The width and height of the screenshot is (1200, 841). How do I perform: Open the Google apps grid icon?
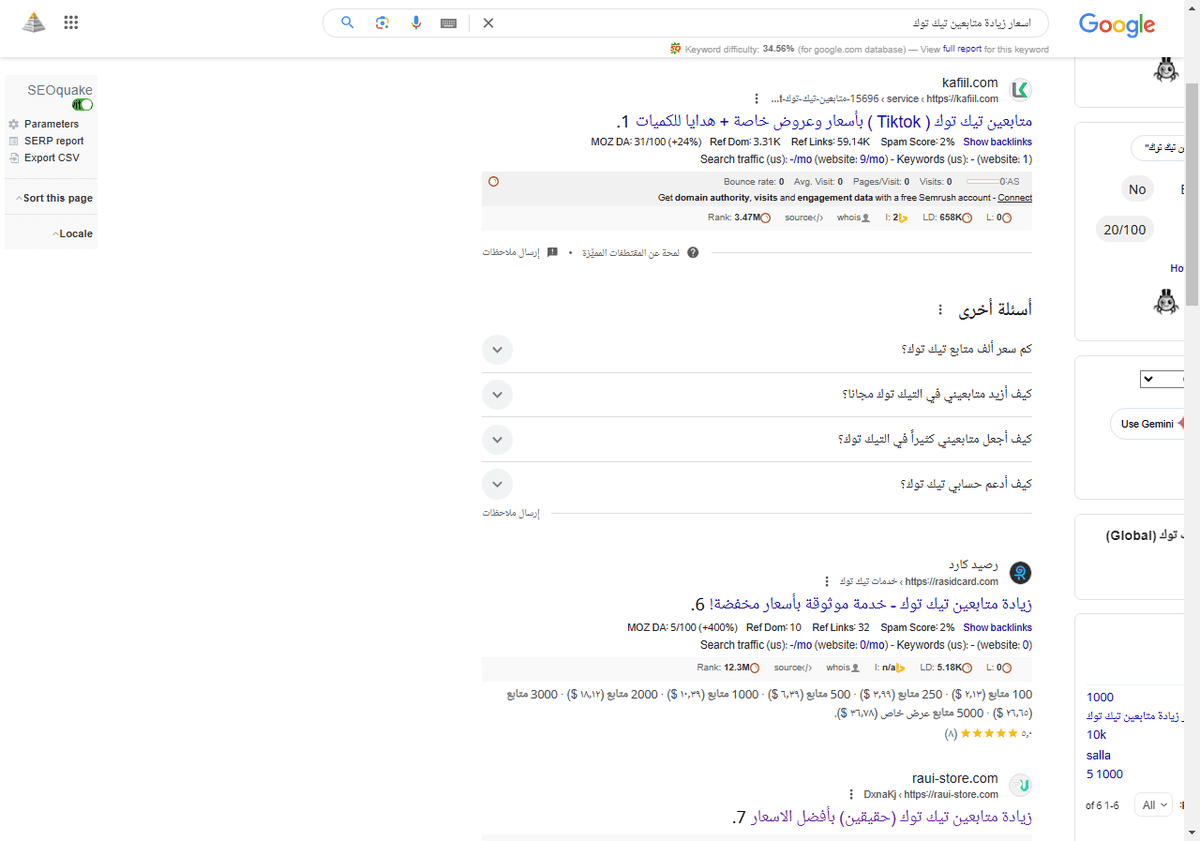tap(71, 22)
